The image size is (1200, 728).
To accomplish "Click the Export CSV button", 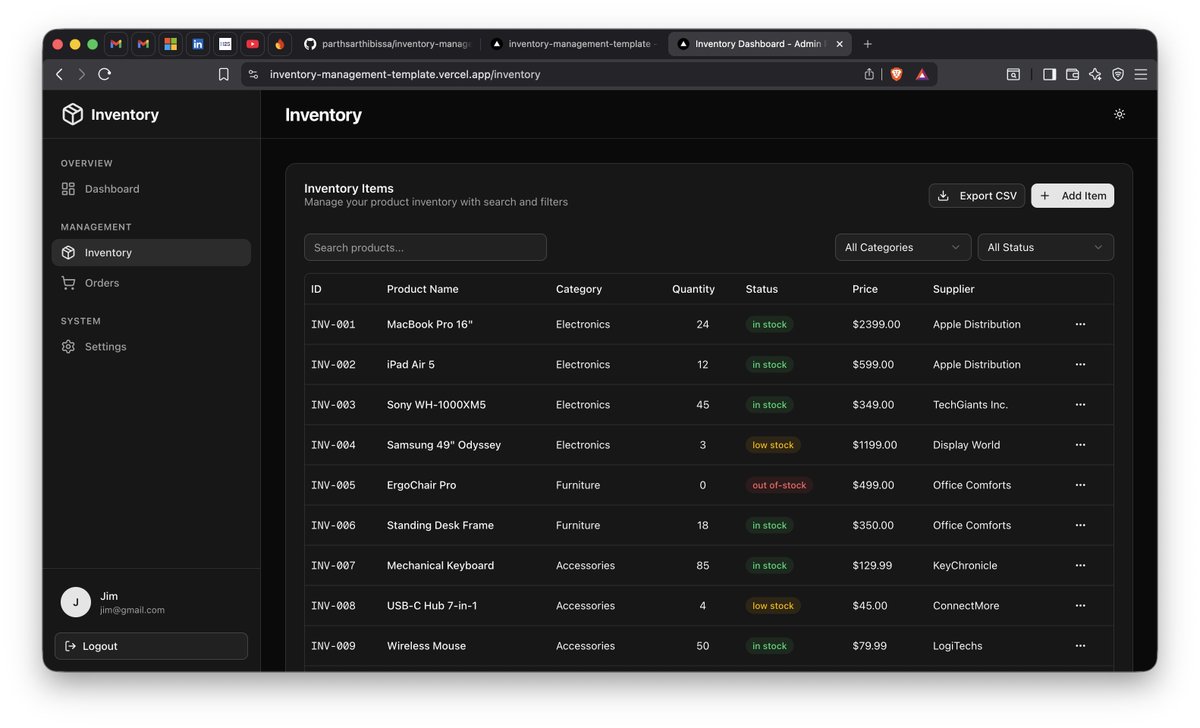I will coord(979,196).
